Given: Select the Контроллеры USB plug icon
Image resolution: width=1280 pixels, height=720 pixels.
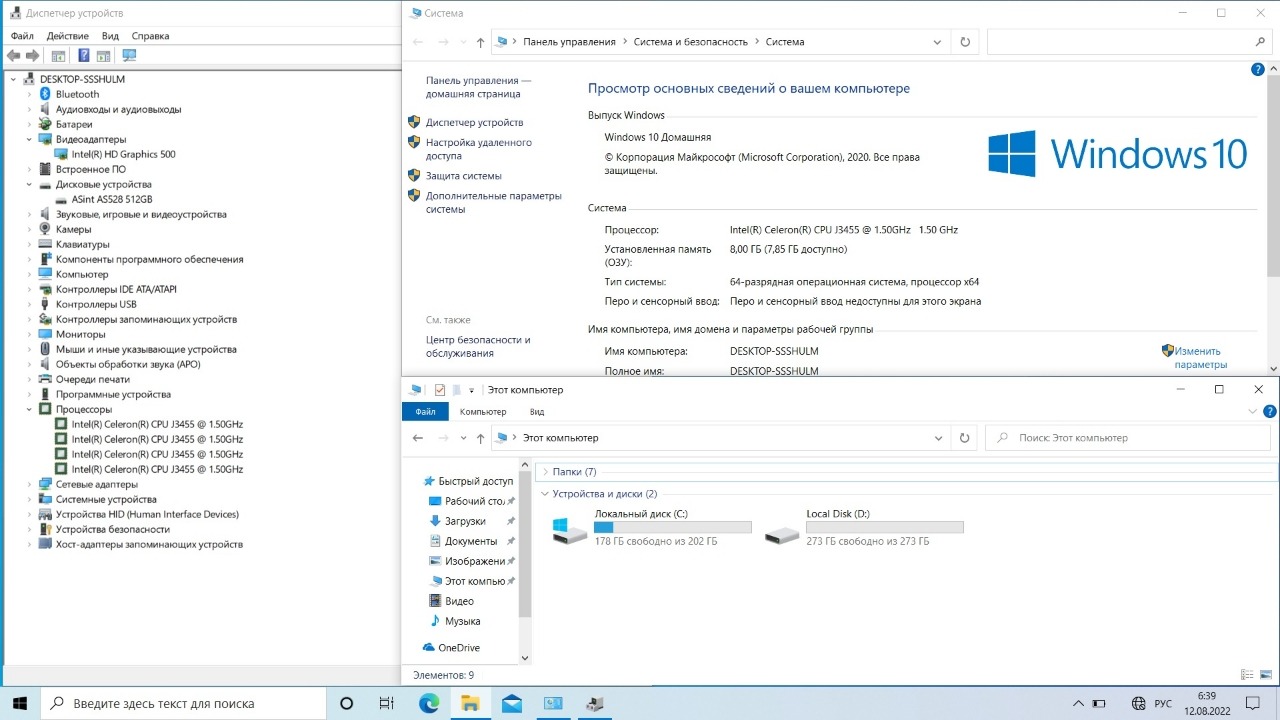Looking at the screenshot, I should point(45,304).
